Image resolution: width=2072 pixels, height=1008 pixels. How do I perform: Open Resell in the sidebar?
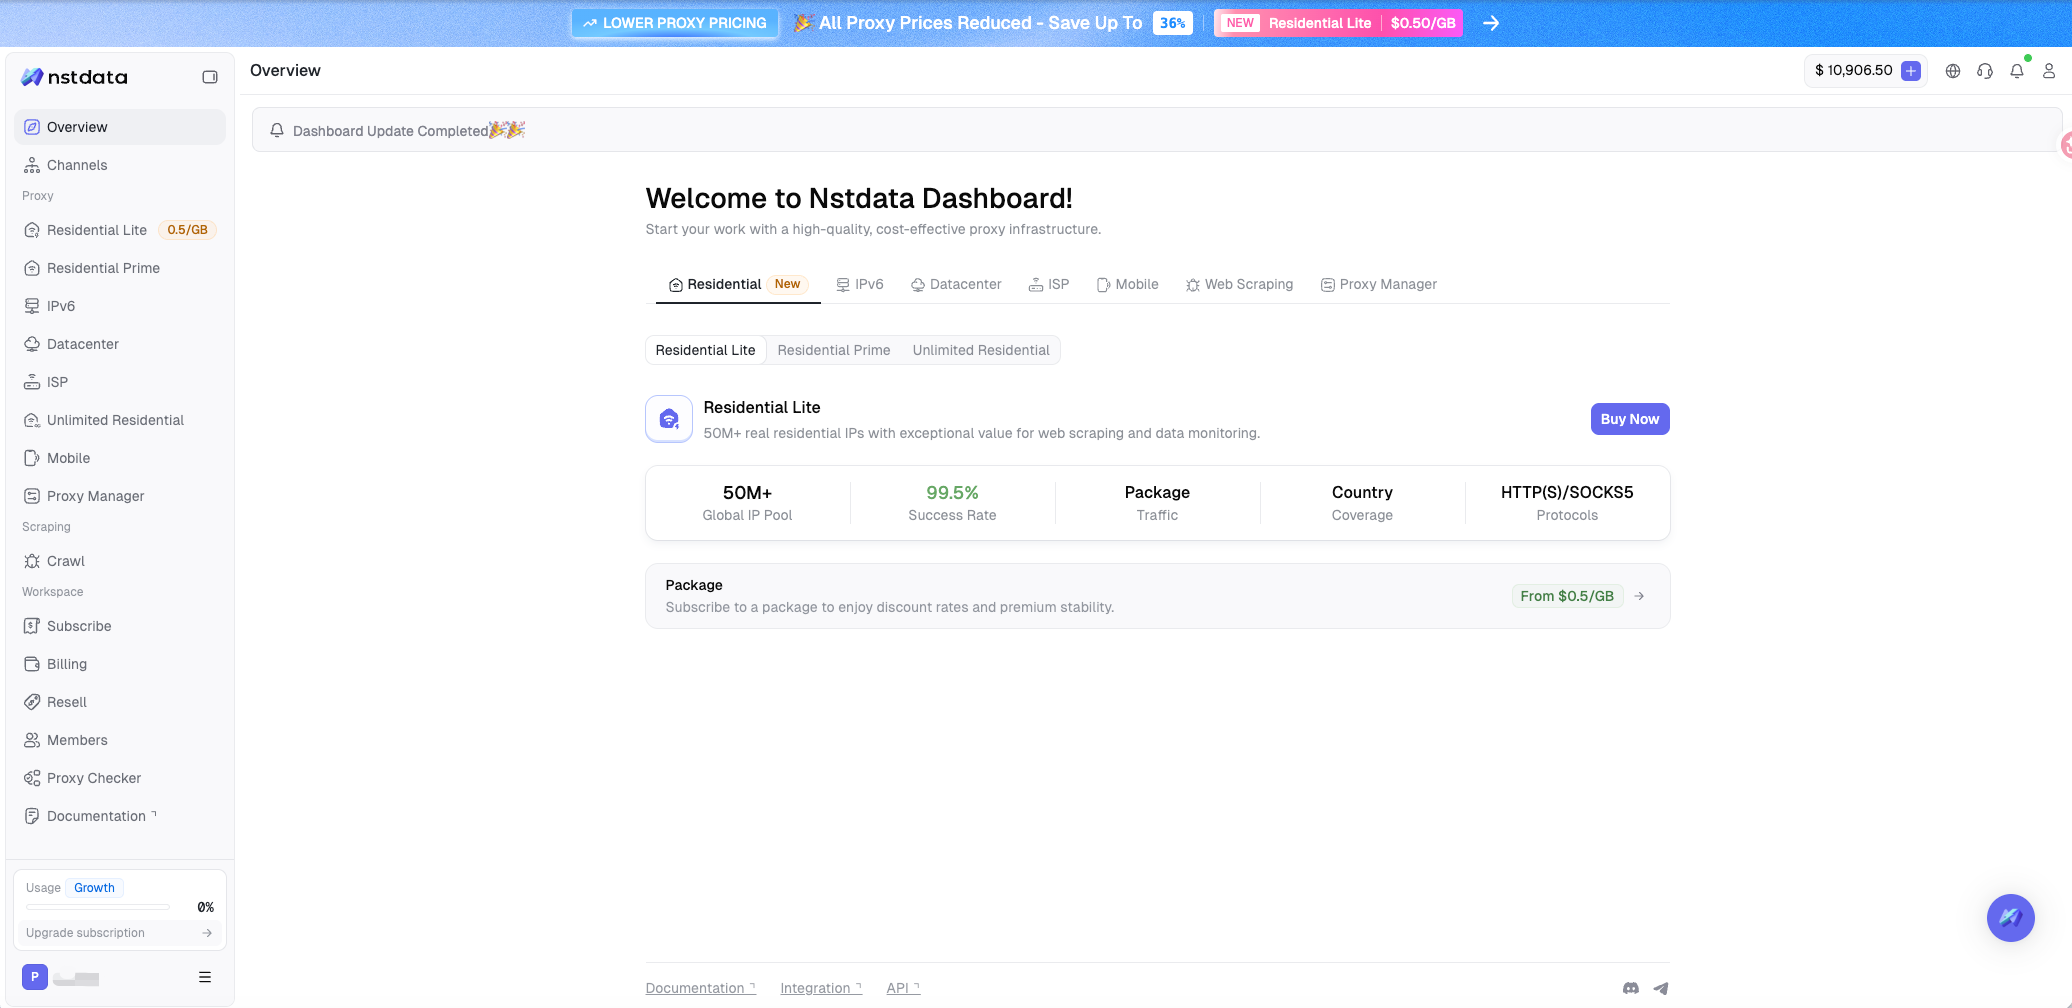[x=120, y=702]
